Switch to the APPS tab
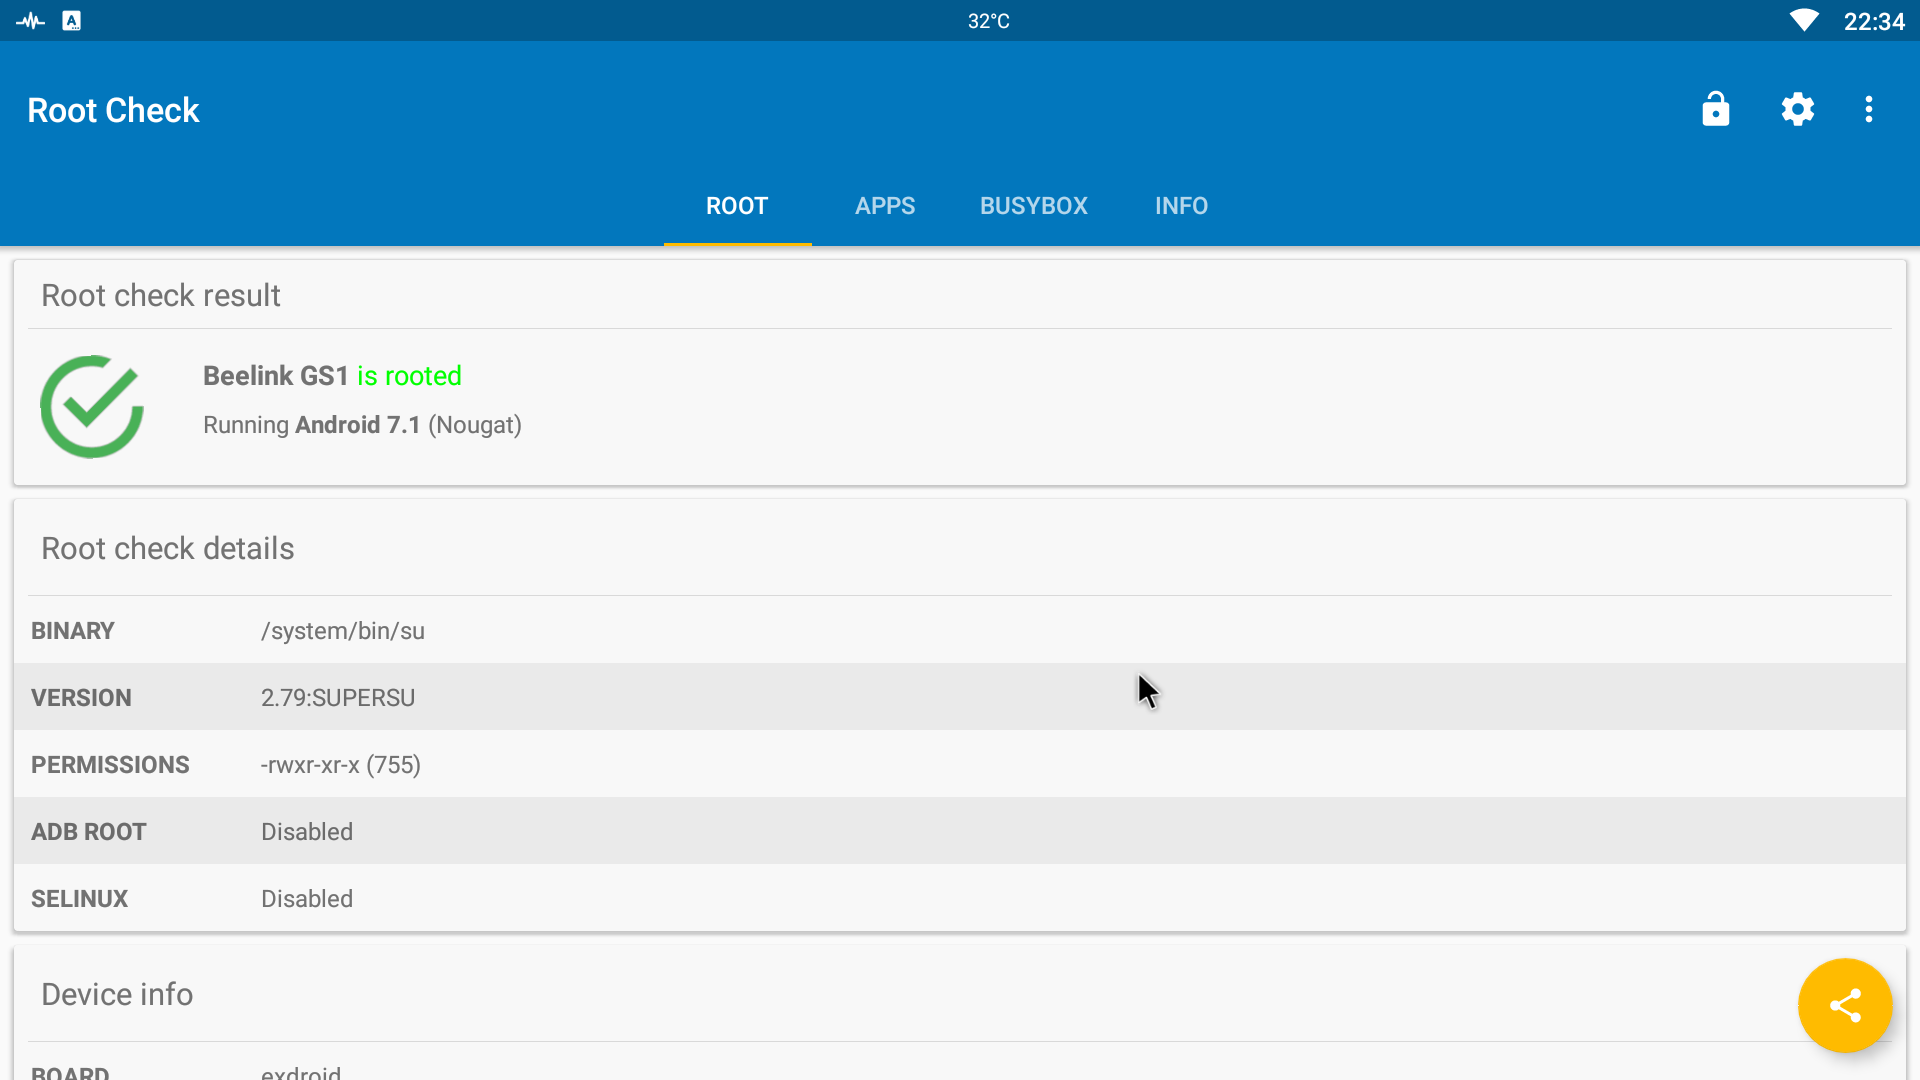The width and height of the screenshot is (1920, 1080). click(885, 206)
